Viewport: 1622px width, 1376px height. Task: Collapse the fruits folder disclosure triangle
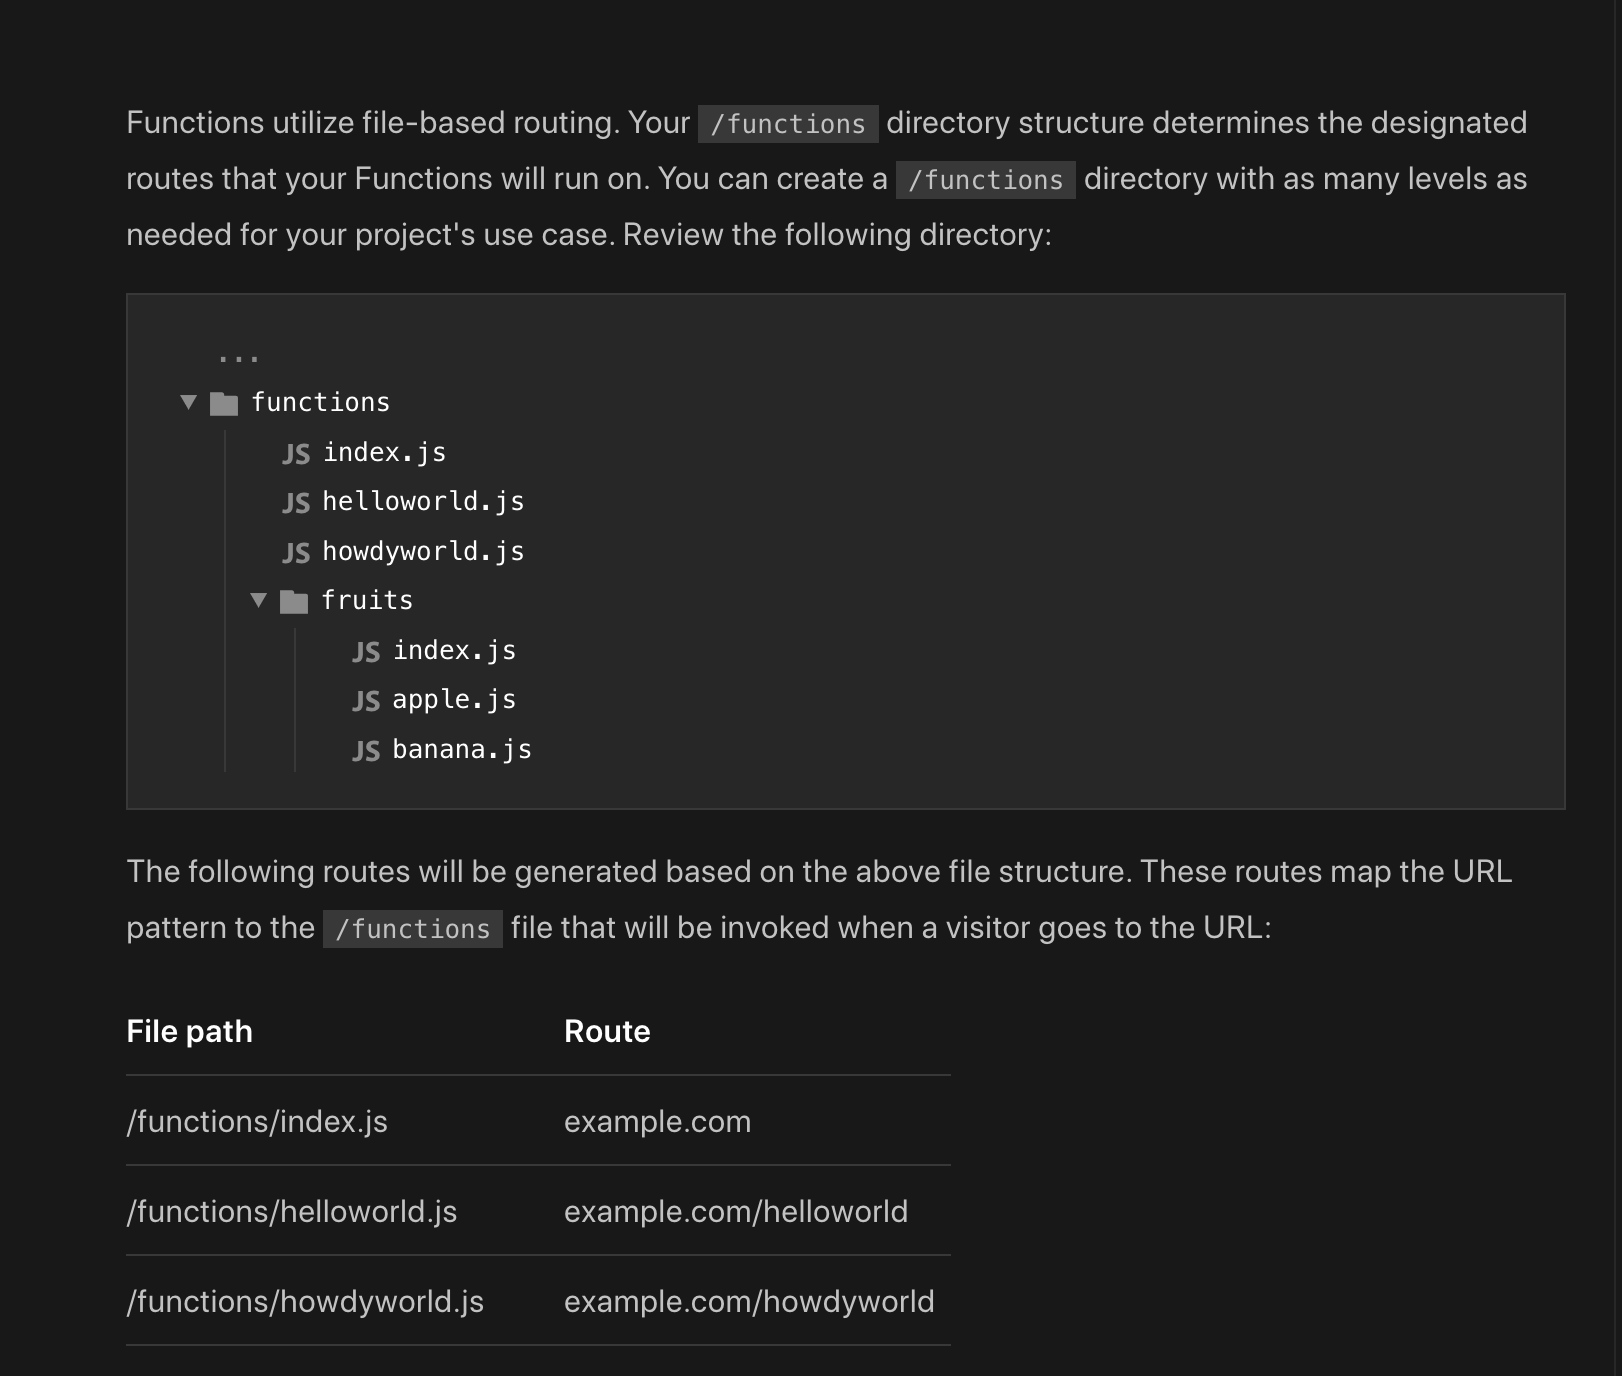pyautogui.click(x=258, y=600)
